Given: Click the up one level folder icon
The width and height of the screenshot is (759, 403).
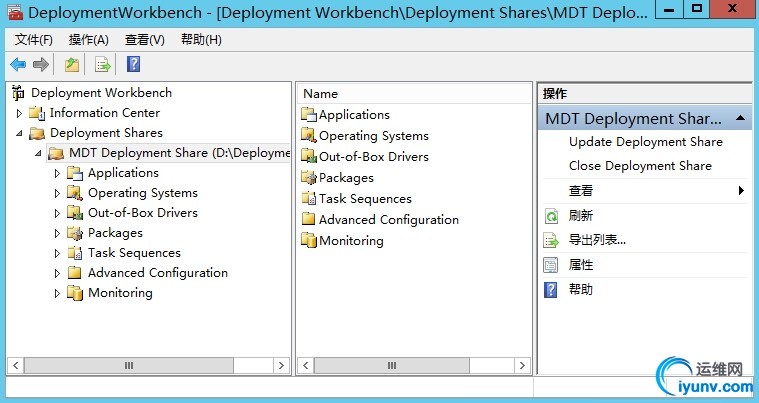Looking at the screenshot, I should click(x=72, y=65).
